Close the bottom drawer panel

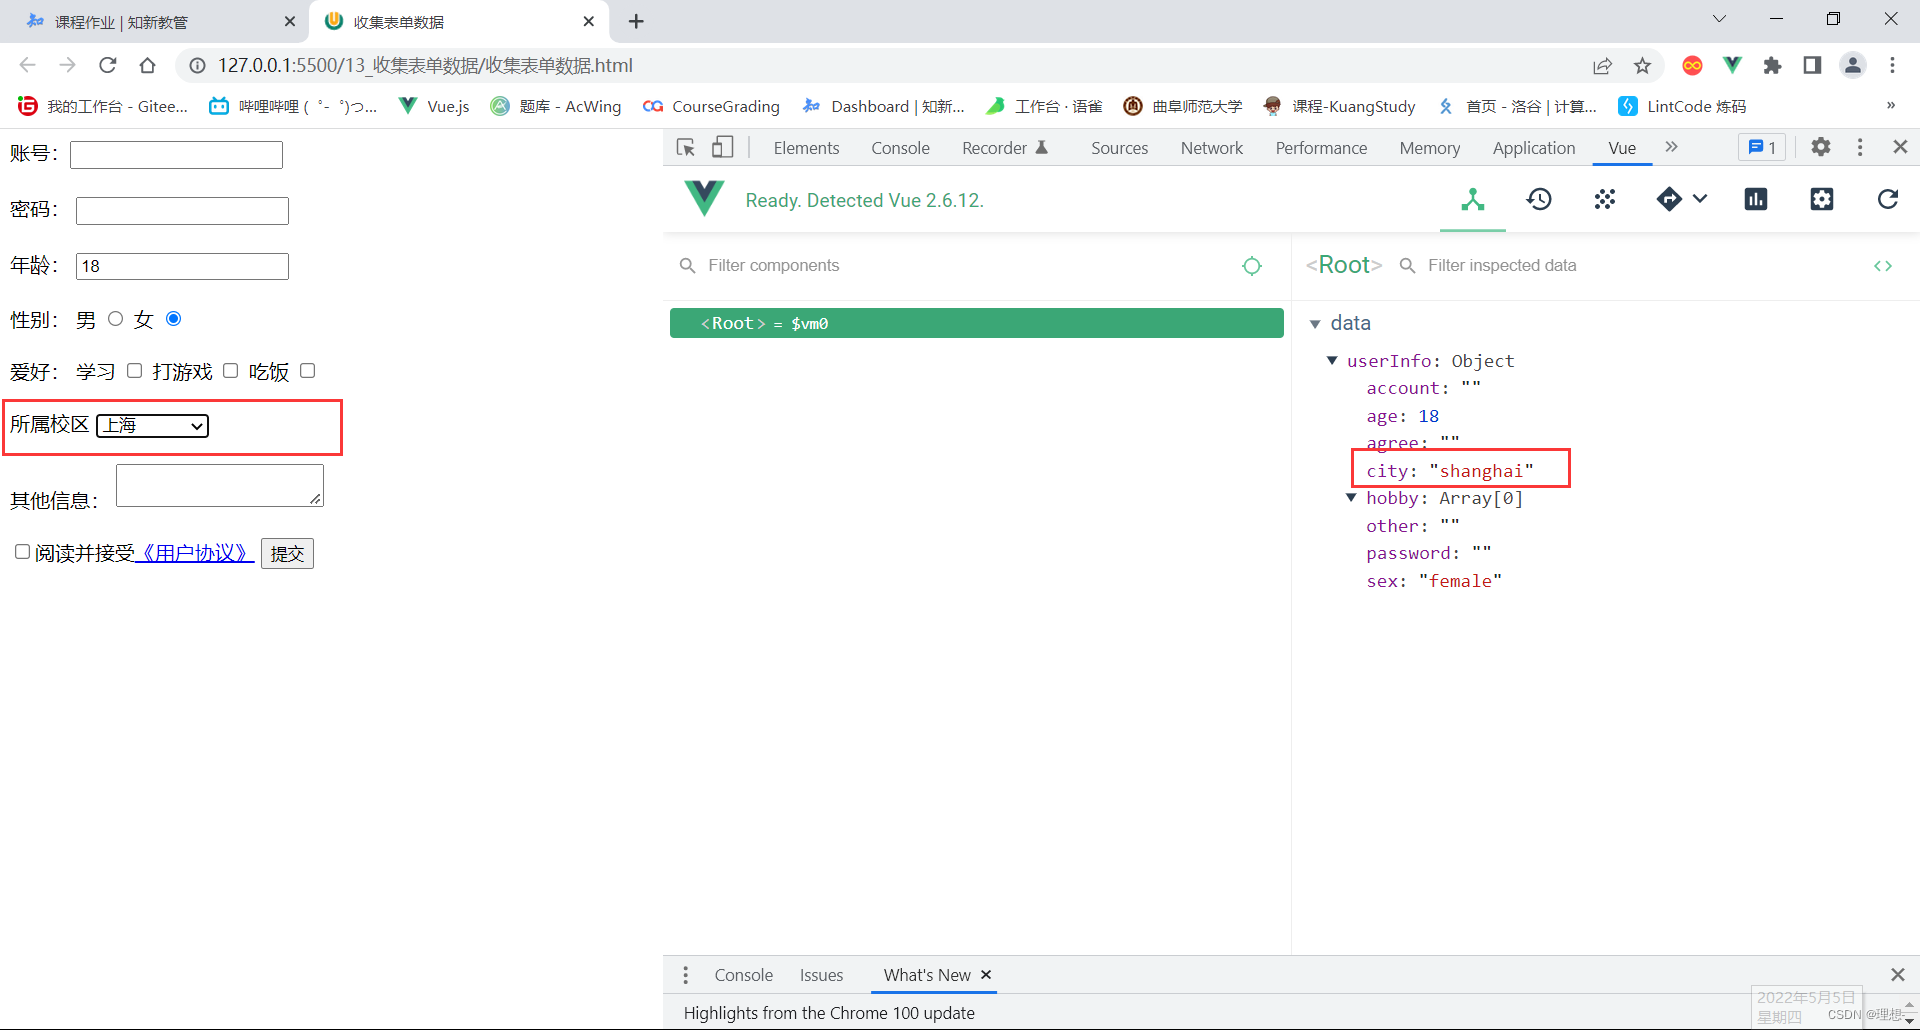point(1898,975)
